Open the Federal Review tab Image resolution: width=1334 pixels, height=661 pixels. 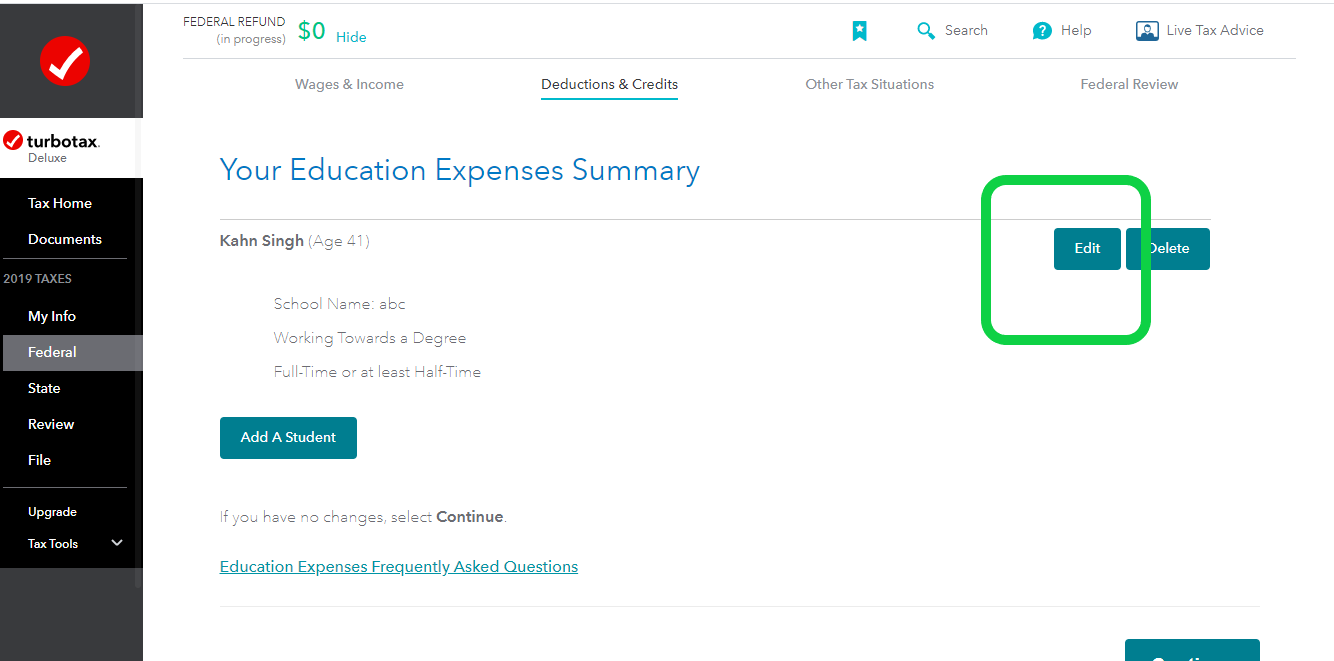[x=1129, y=84]
